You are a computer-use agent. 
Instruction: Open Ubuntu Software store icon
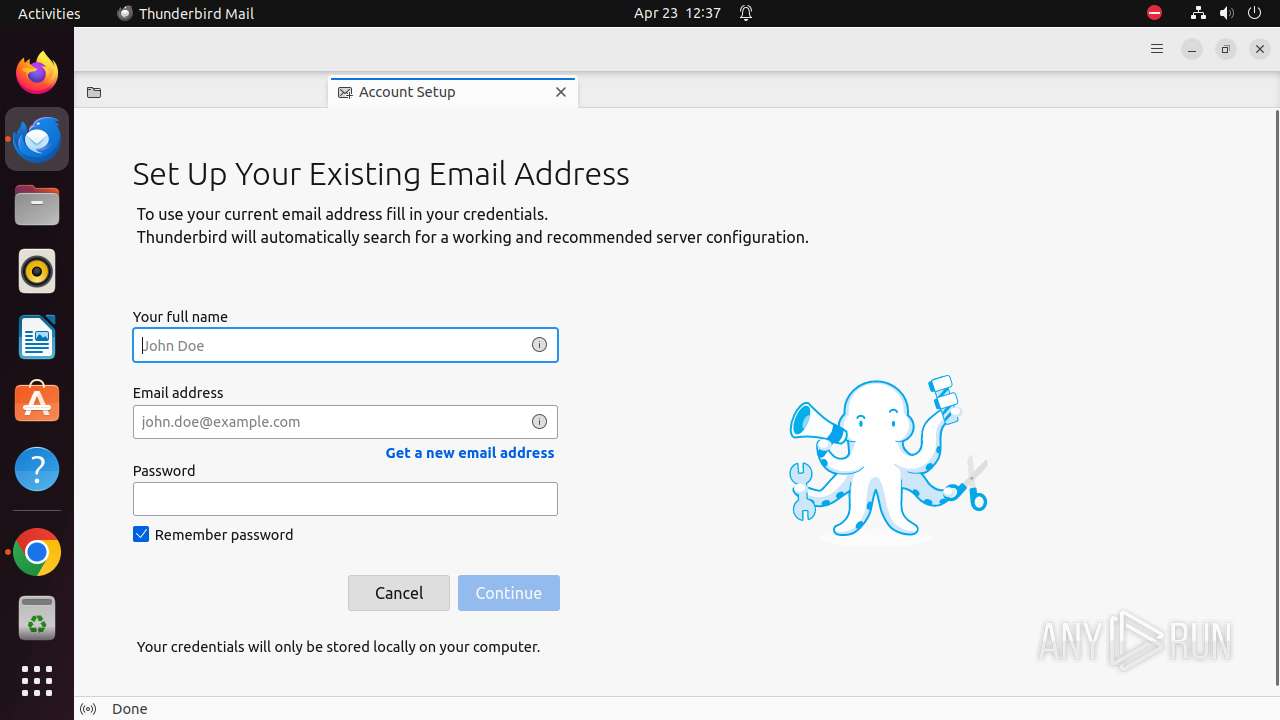[x=37, y=403]
